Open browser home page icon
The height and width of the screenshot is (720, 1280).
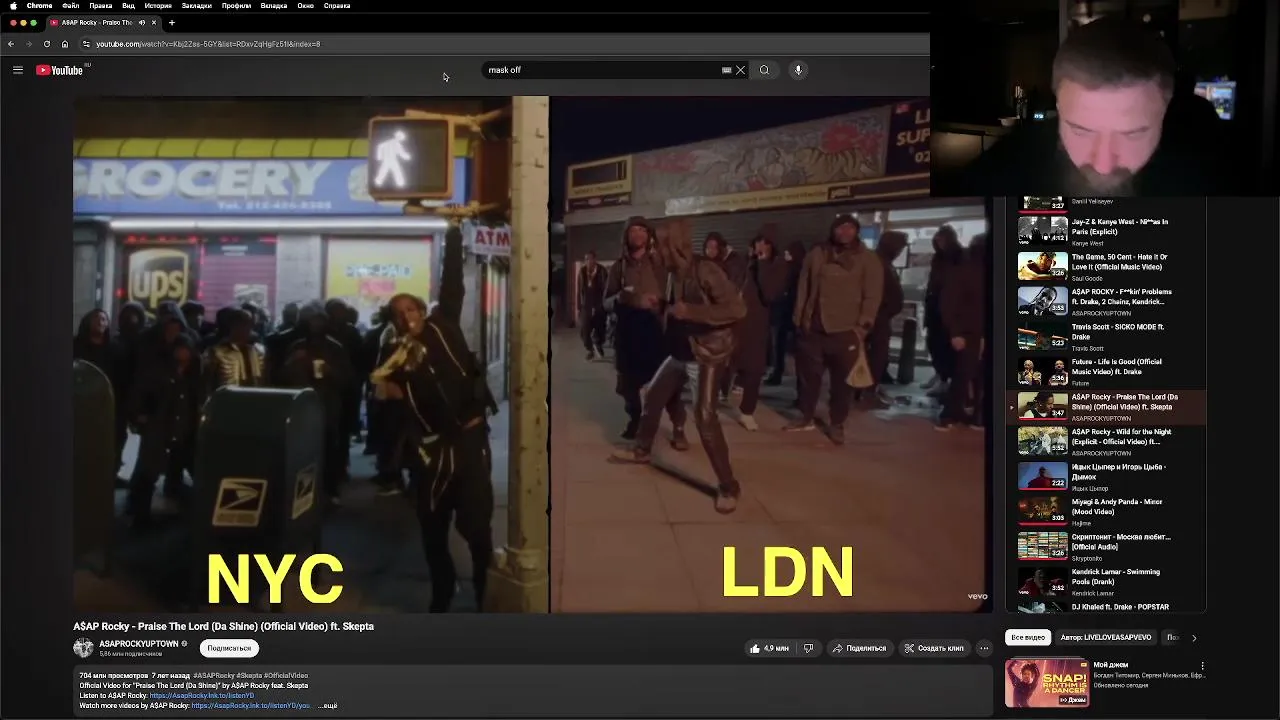tap(65, 44)
